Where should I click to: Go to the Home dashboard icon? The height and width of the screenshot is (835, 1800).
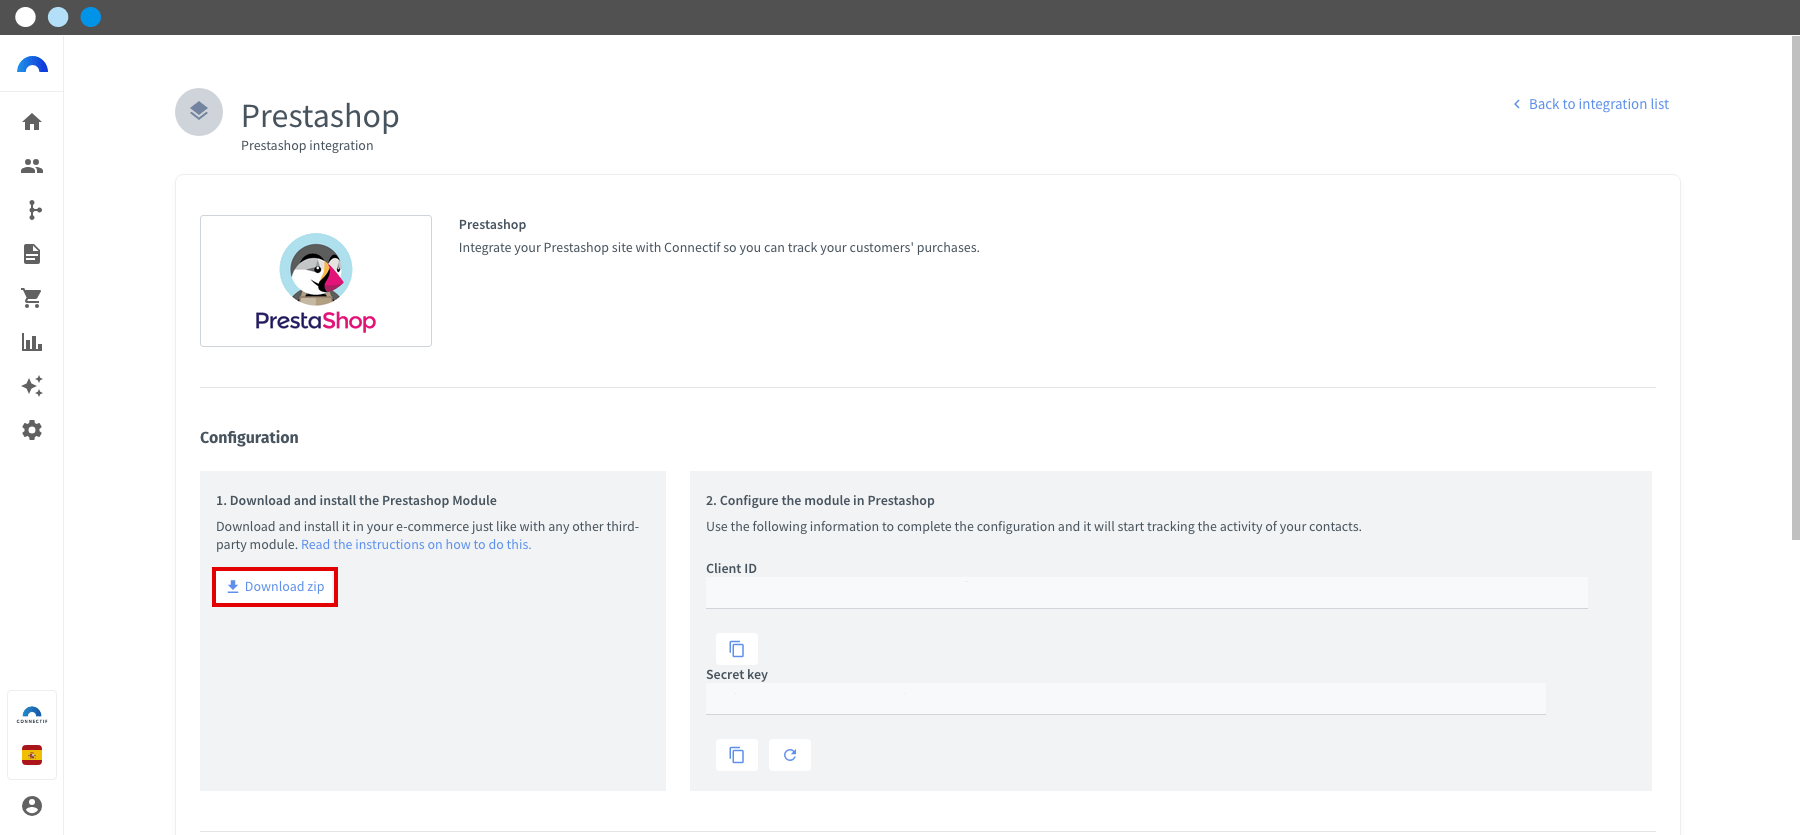(x=32, y=122)
